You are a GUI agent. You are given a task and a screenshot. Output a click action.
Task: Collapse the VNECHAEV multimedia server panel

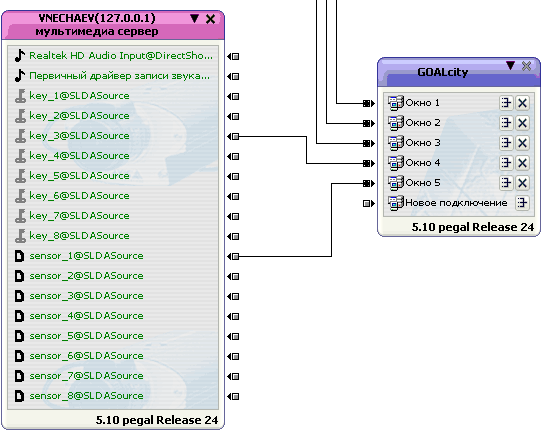click(x=195, y=18)
